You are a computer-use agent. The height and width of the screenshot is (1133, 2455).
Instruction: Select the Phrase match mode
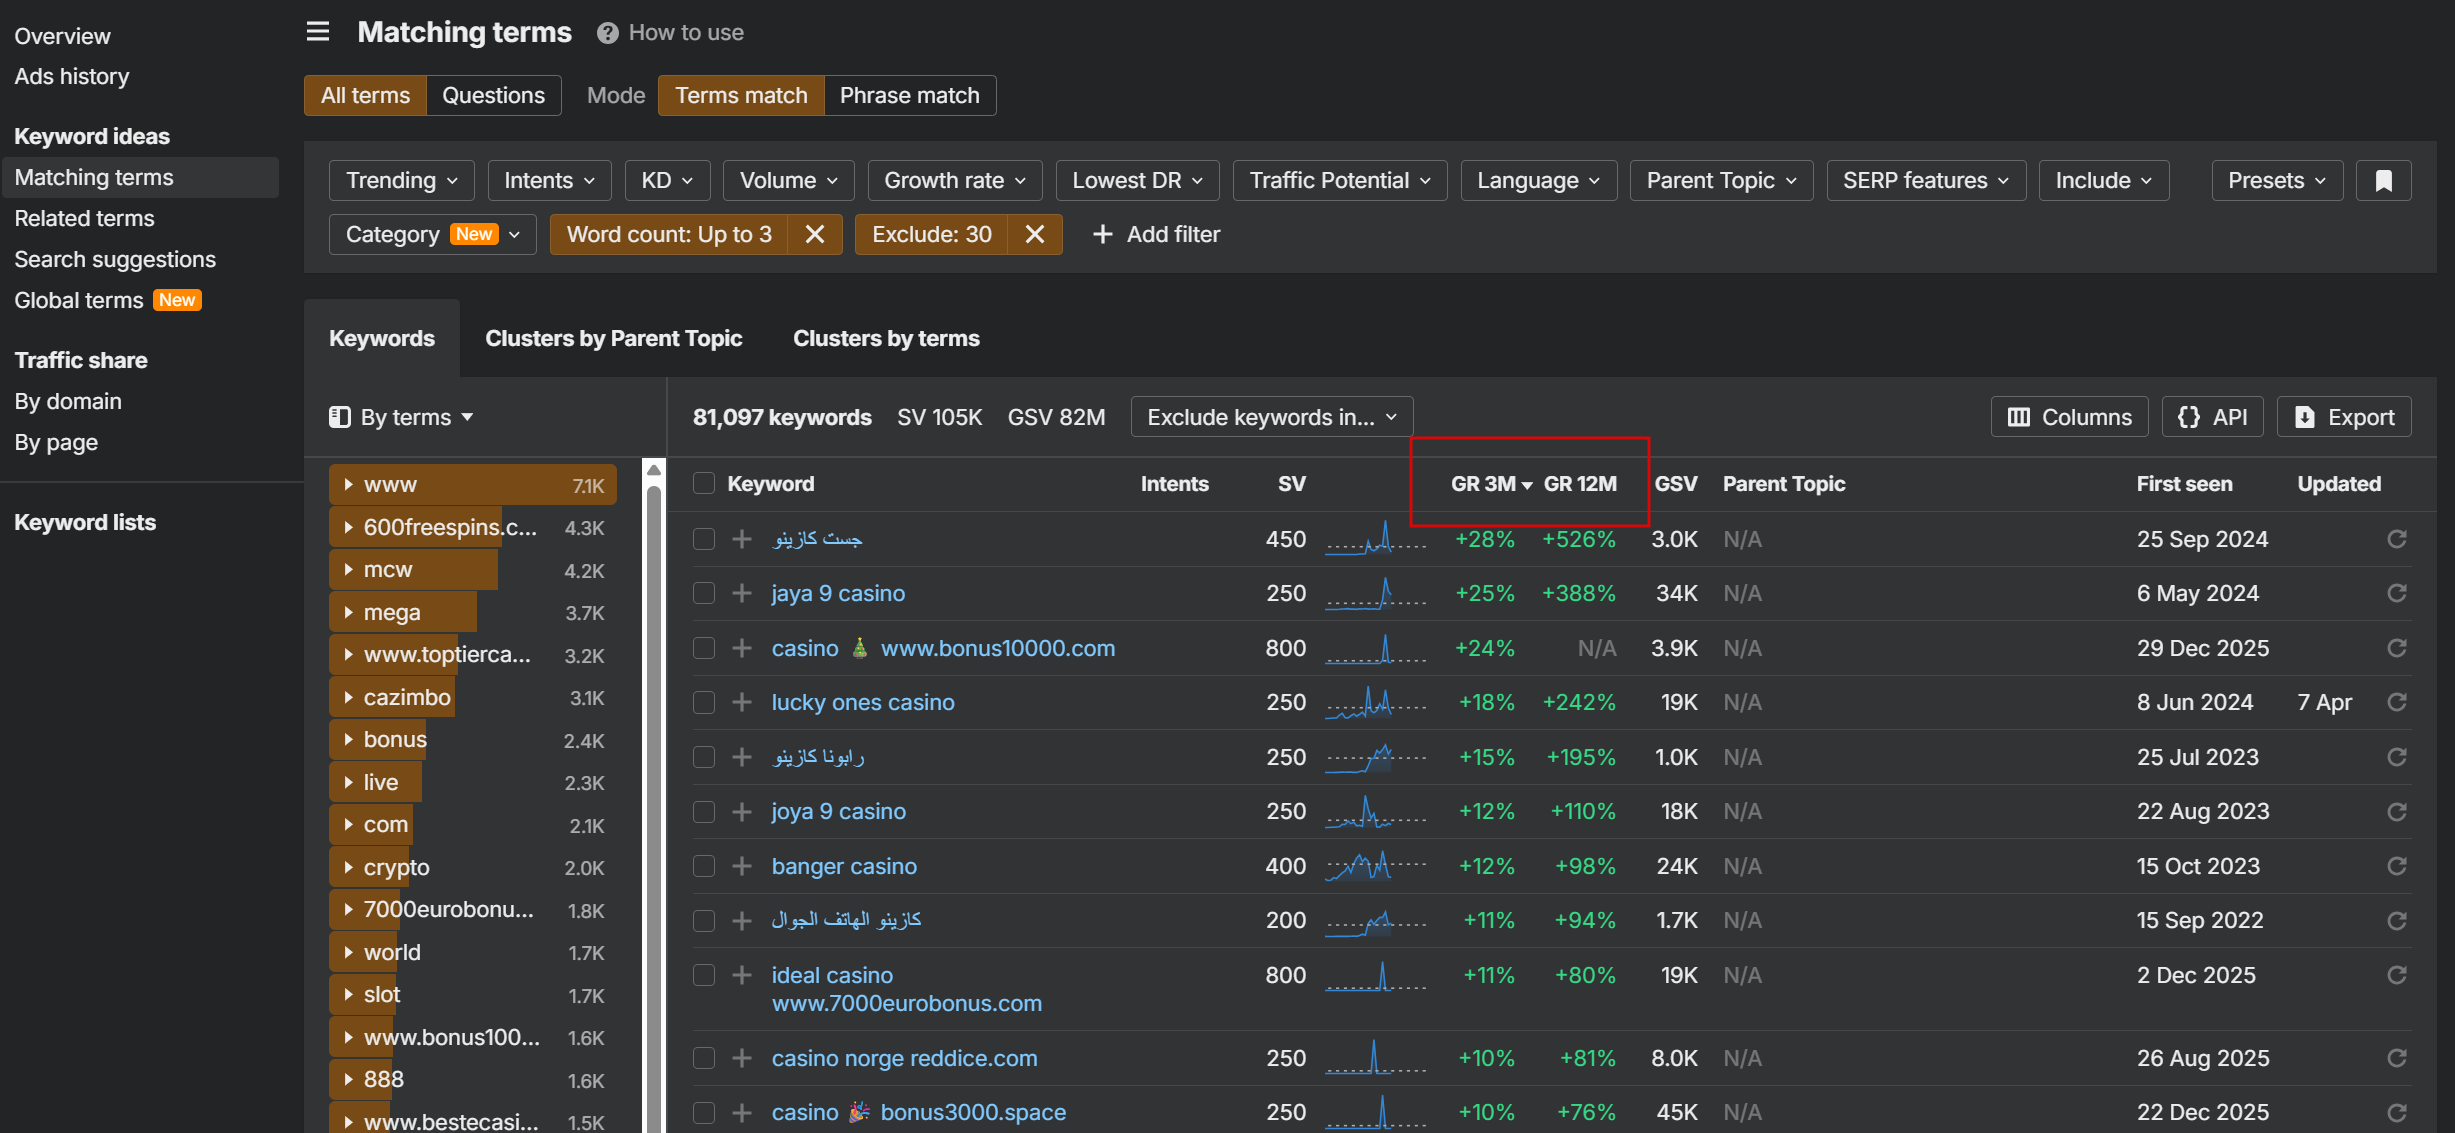(x=909, y=95)
